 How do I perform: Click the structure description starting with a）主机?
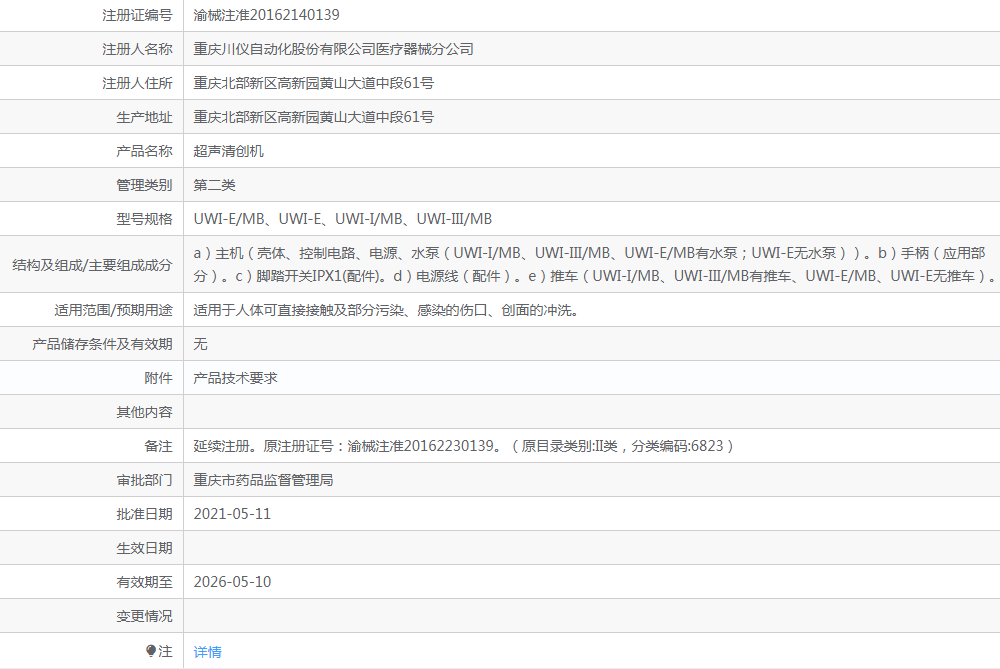click(594, 265)
